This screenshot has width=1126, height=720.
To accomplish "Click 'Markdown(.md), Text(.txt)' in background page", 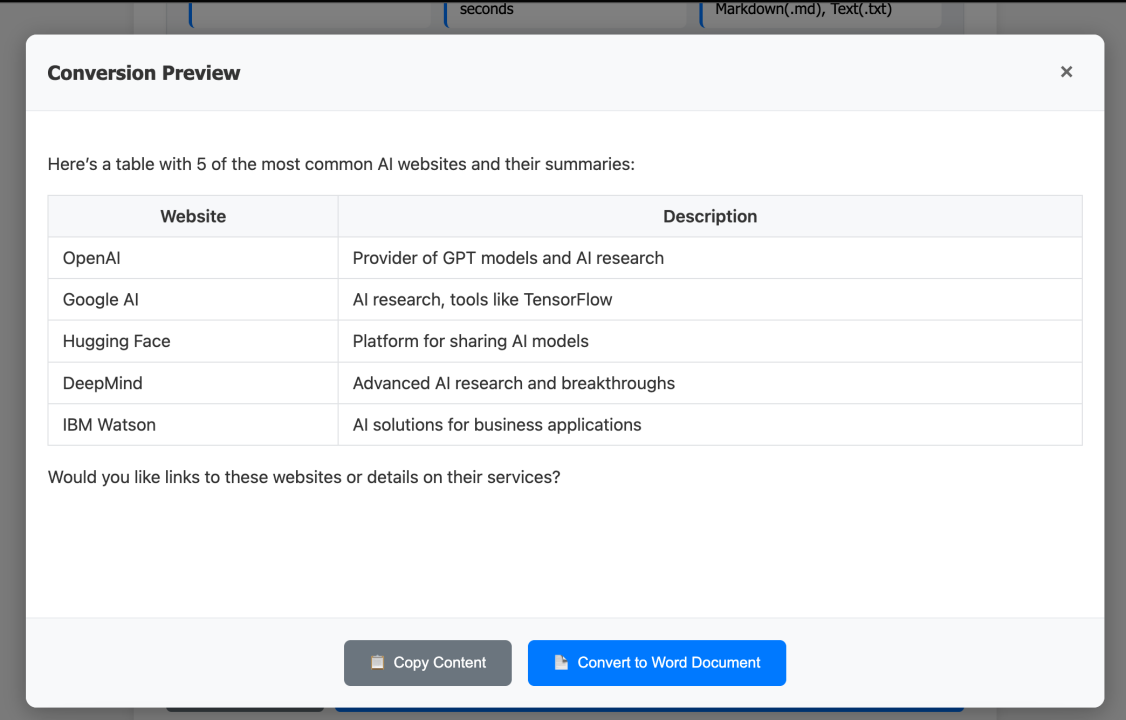I will pyautogui.click(x=803, y=9).
